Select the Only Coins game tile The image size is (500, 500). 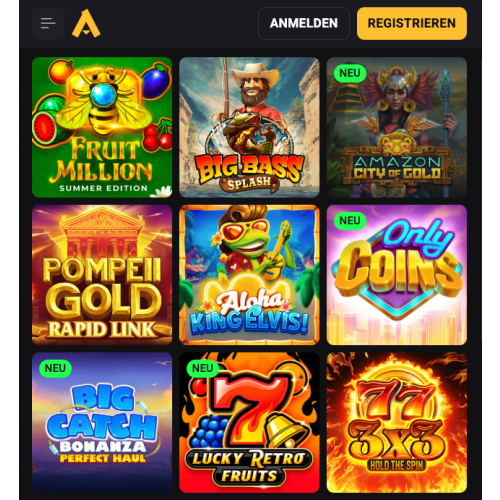click(397, 275)
